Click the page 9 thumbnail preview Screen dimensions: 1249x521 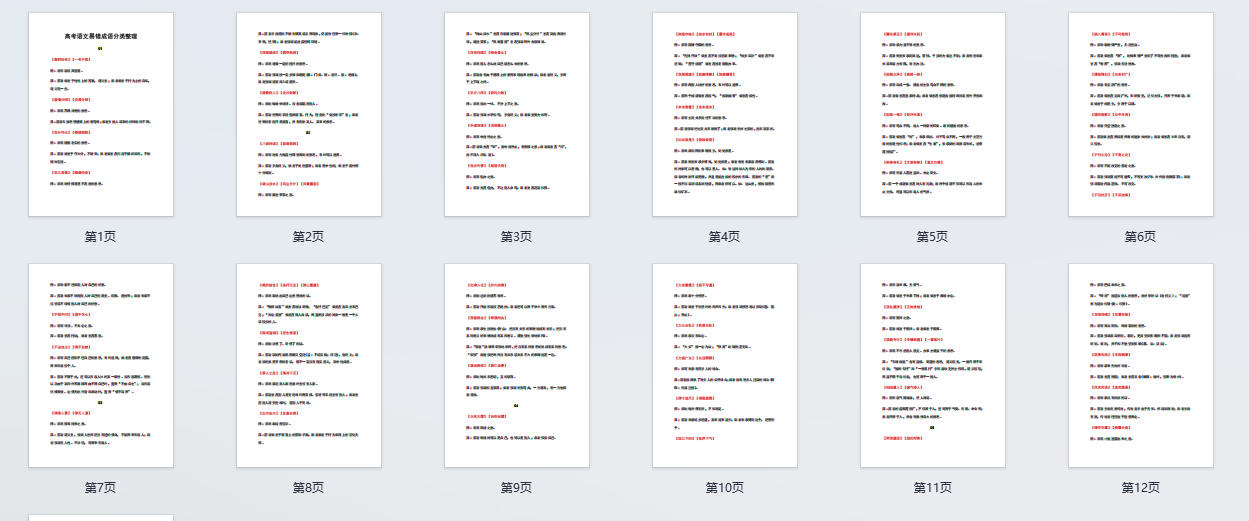pos(516,365)
